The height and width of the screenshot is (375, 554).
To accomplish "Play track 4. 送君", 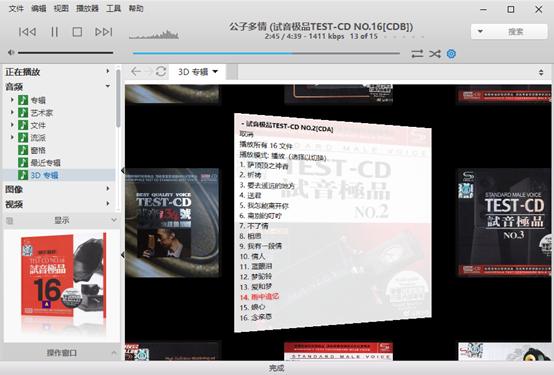I will (250, 195).
